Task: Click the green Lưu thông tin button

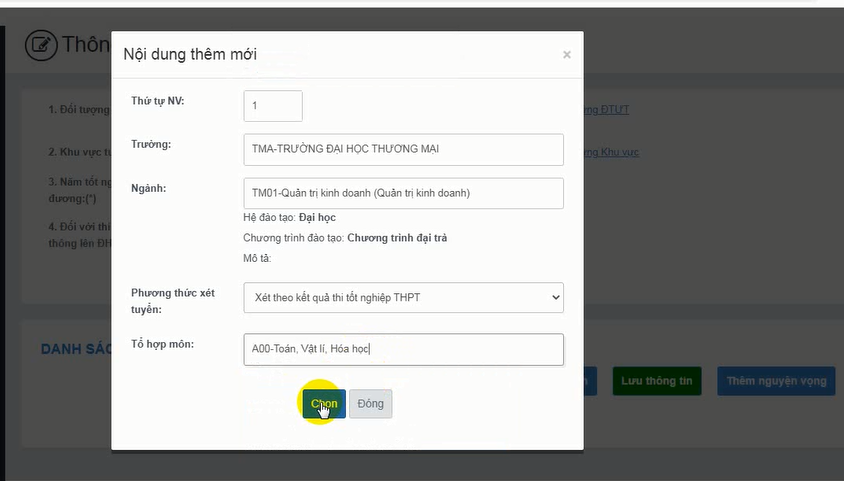Action: (x=656, y=381)
